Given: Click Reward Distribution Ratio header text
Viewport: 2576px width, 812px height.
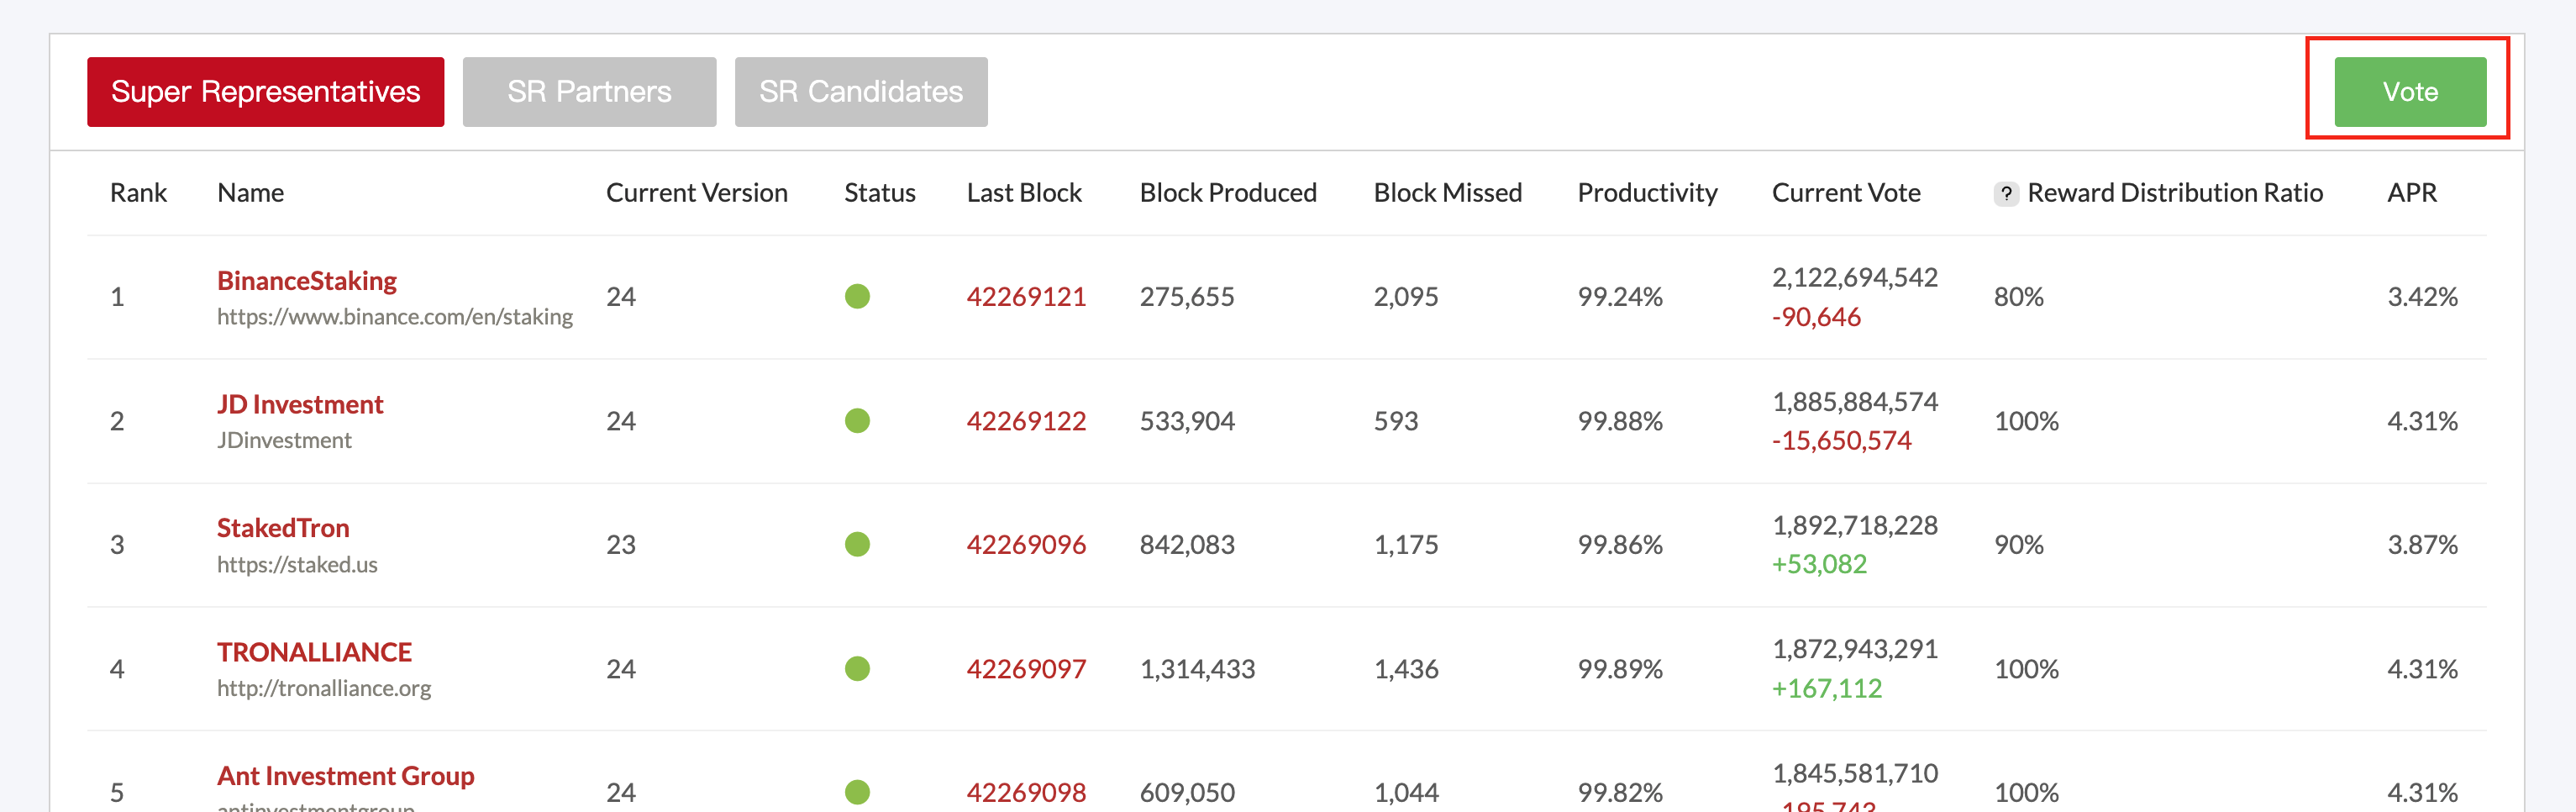Looking at the screenshot, I should (x=2175, y=193).
